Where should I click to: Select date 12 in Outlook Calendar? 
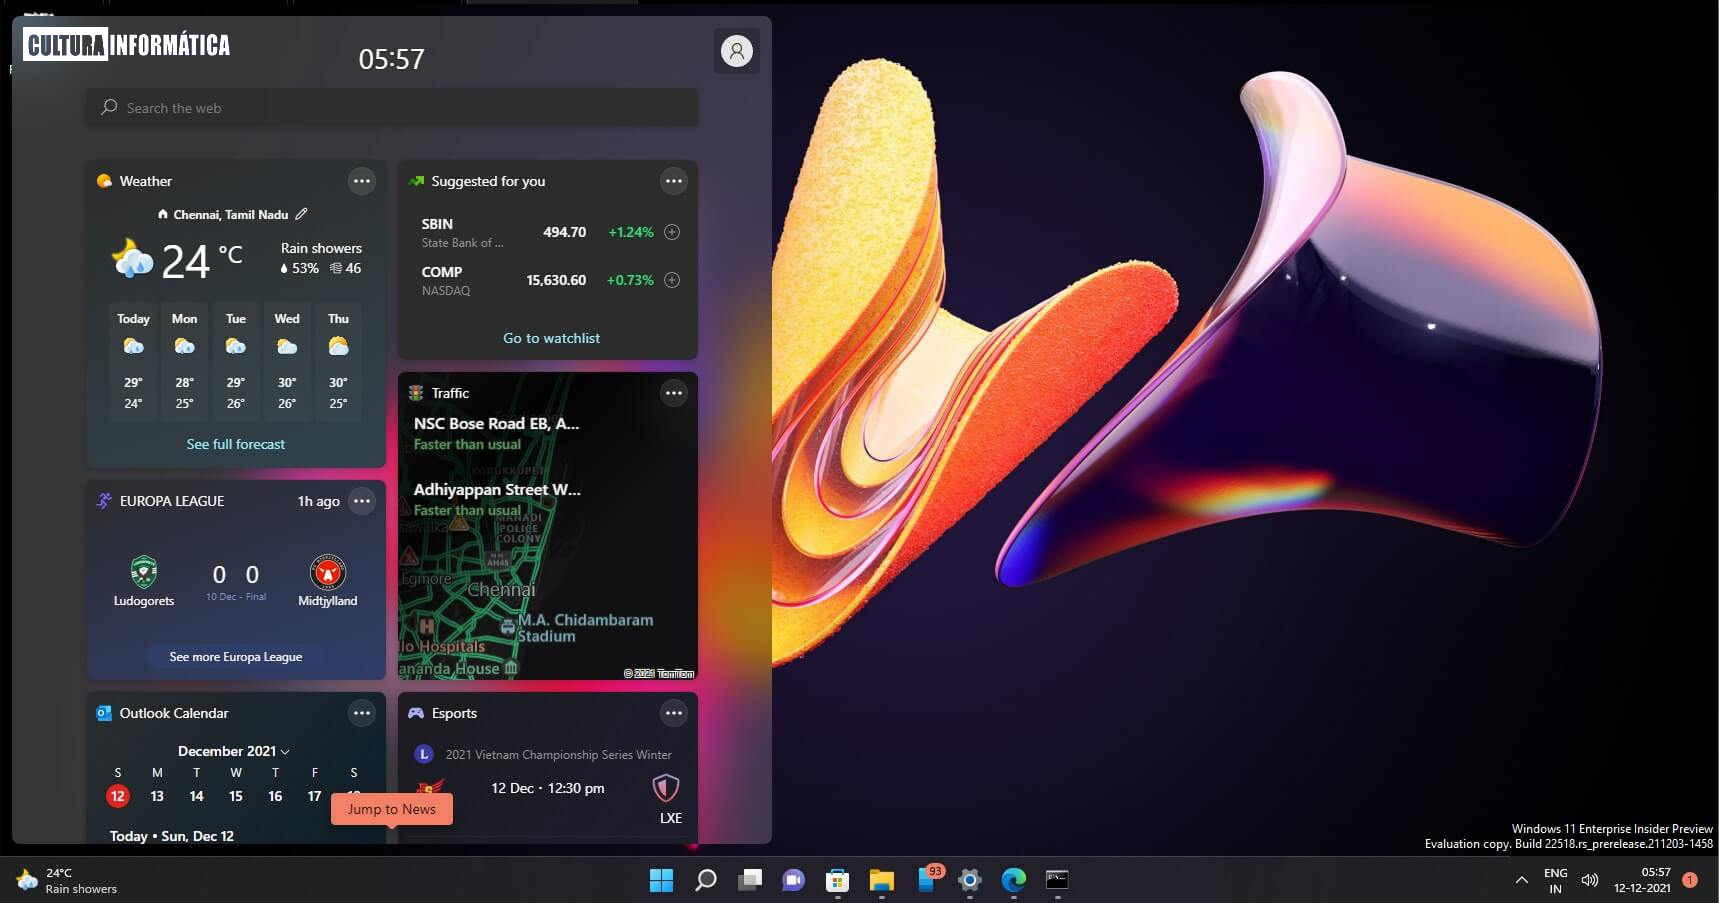tap(118, 796)
